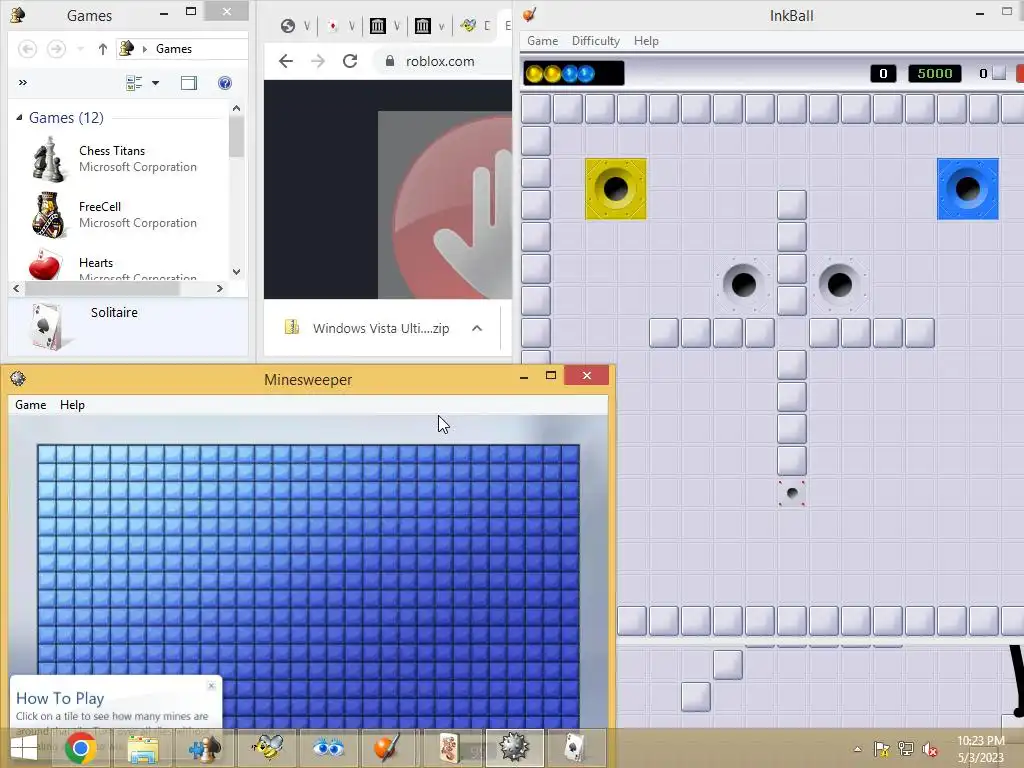The width and height of the screenshot is (1024, 768).
Task: Click the muted volume tray icon
Action: 930,749
